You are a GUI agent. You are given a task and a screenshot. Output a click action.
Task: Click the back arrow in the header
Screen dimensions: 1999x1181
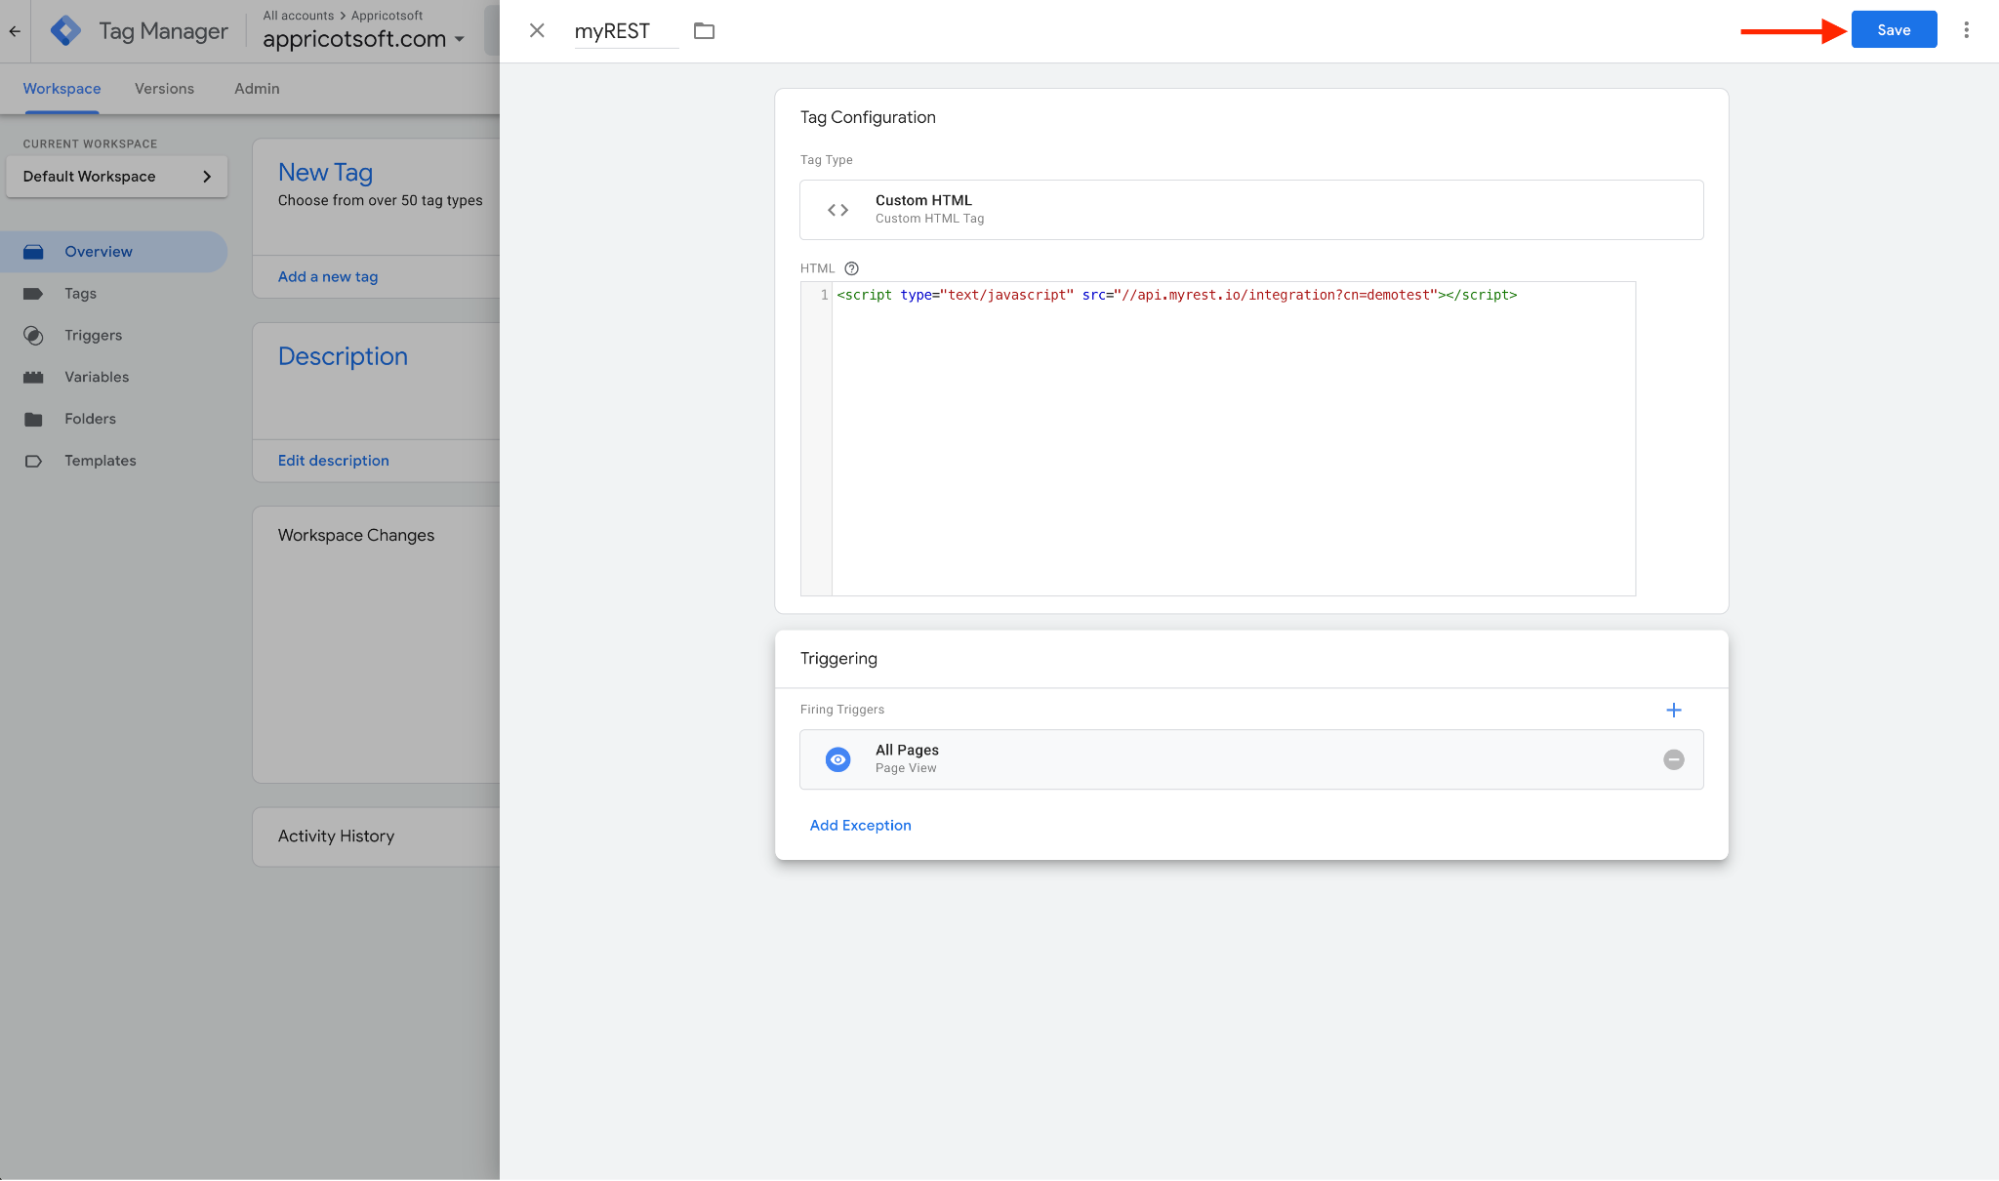click(15, 31)
